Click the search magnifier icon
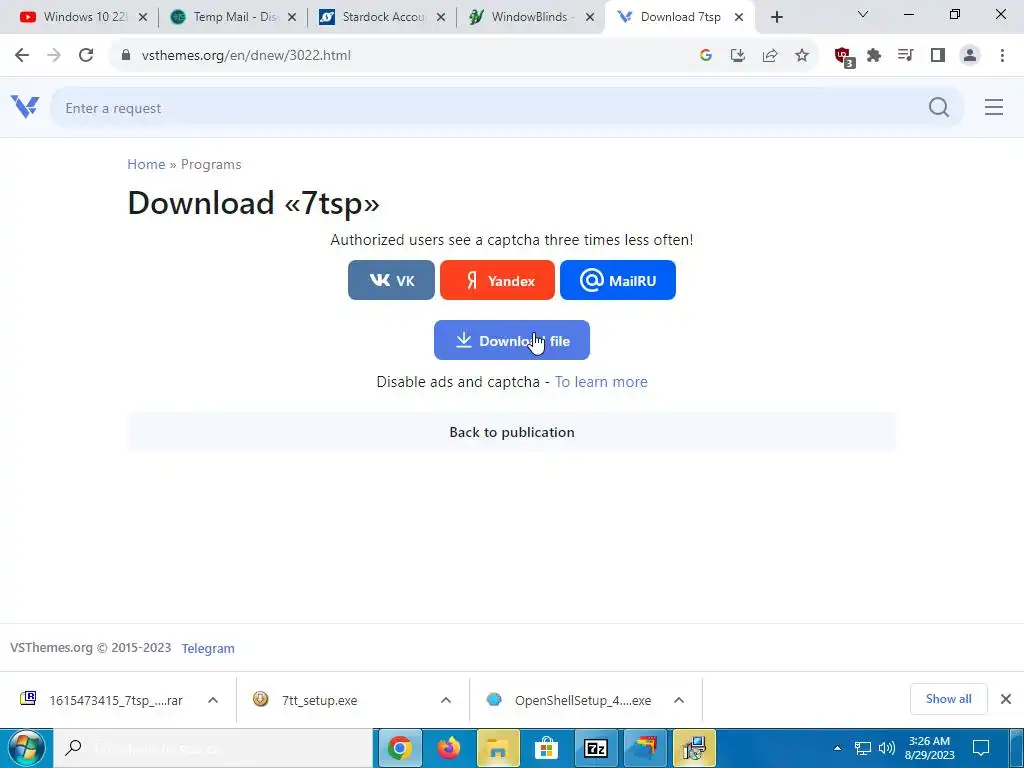 (x=938, y=107)
